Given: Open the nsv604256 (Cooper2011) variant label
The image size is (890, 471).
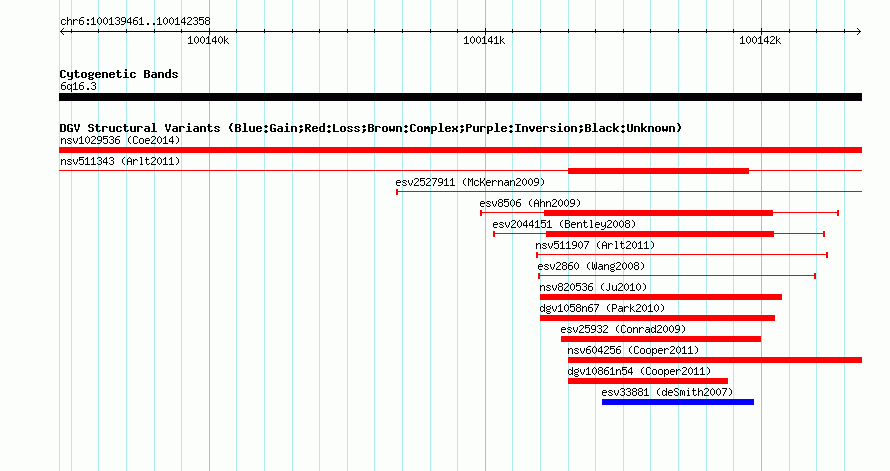Looking at the screenshot, I should [x=633, y=350].
